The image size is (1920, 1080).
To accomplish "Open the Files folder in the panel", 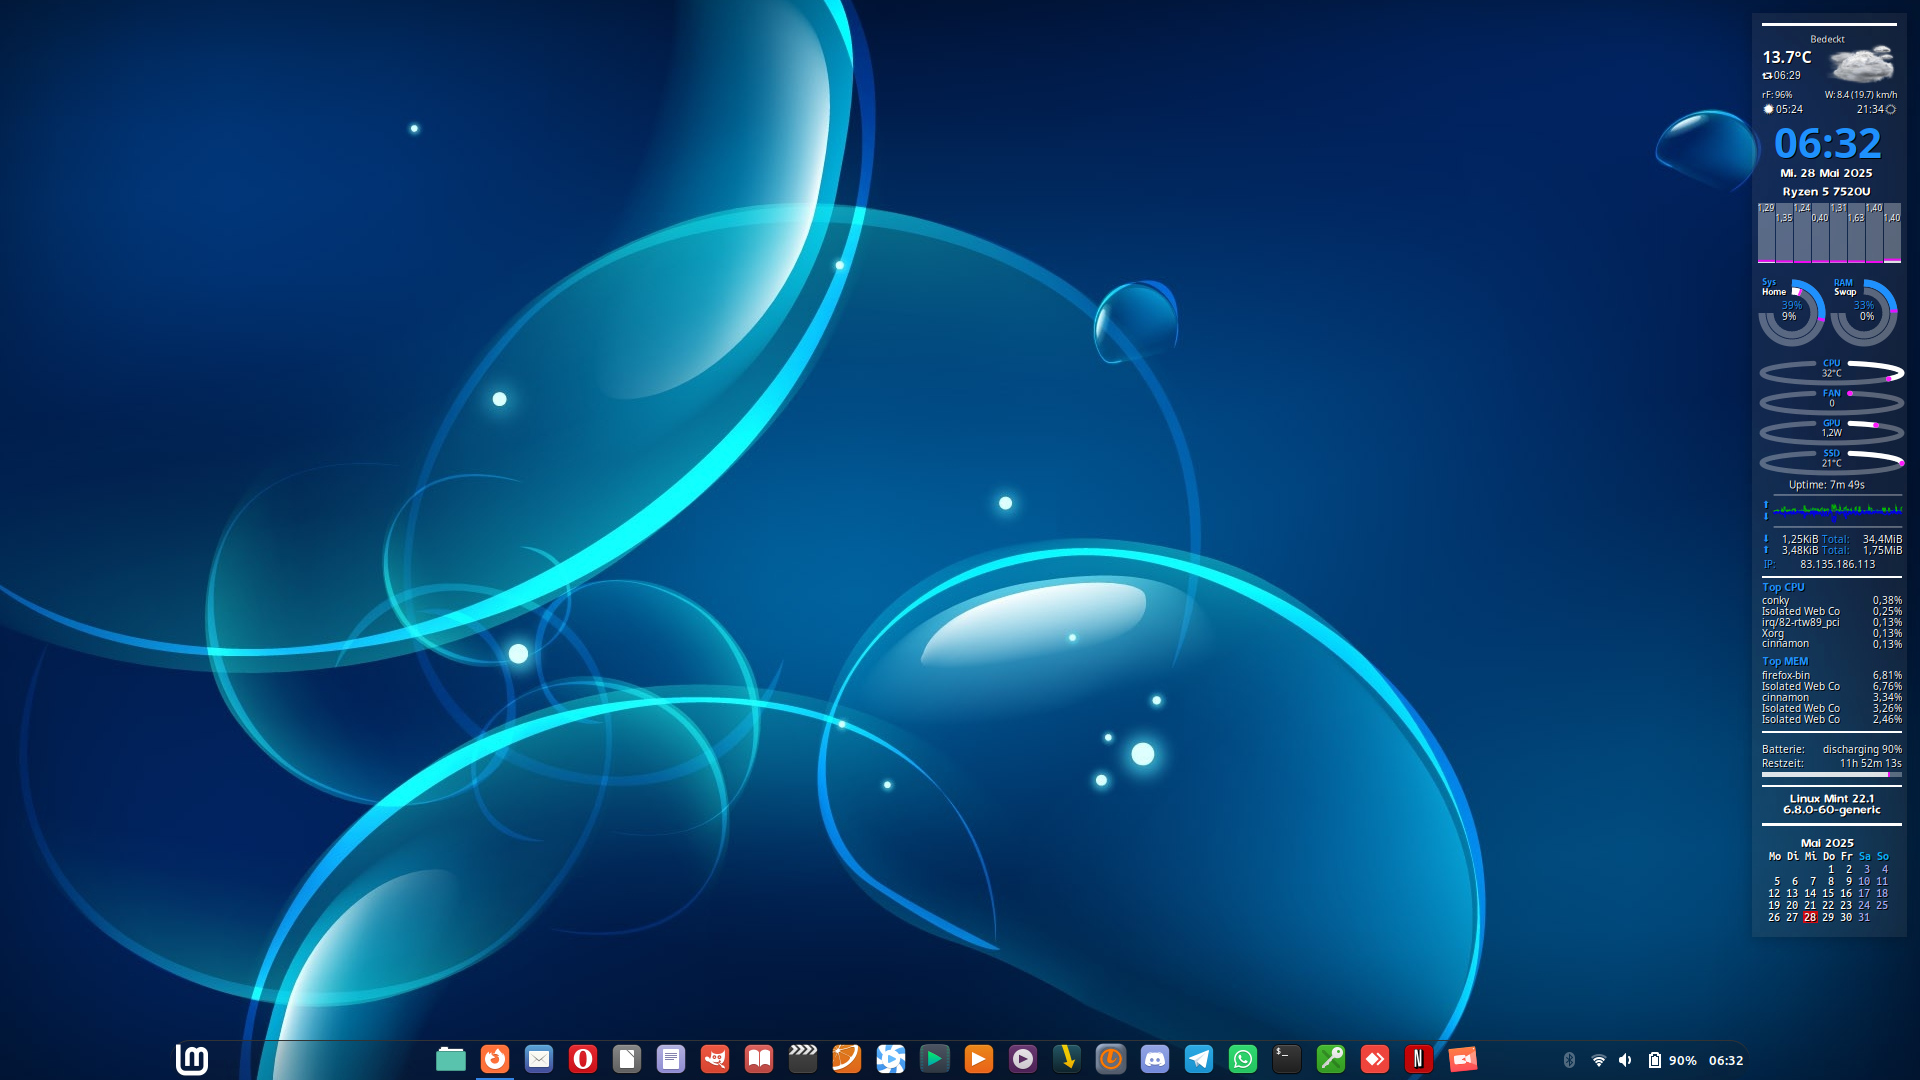I will click(x=451, y=1059).
